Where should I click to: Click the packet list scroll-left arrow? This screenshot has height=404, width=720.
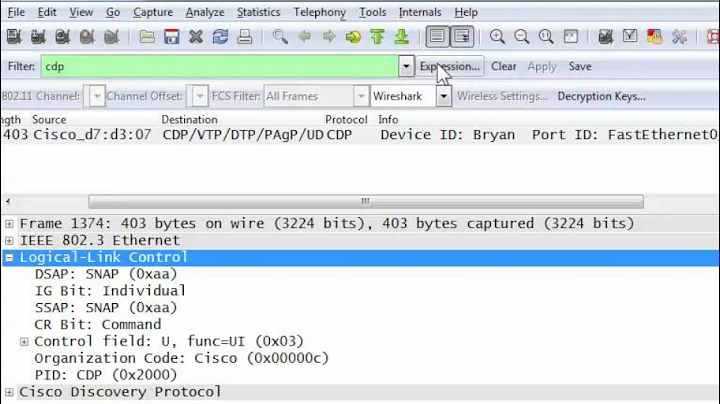[x=8, y=201]
